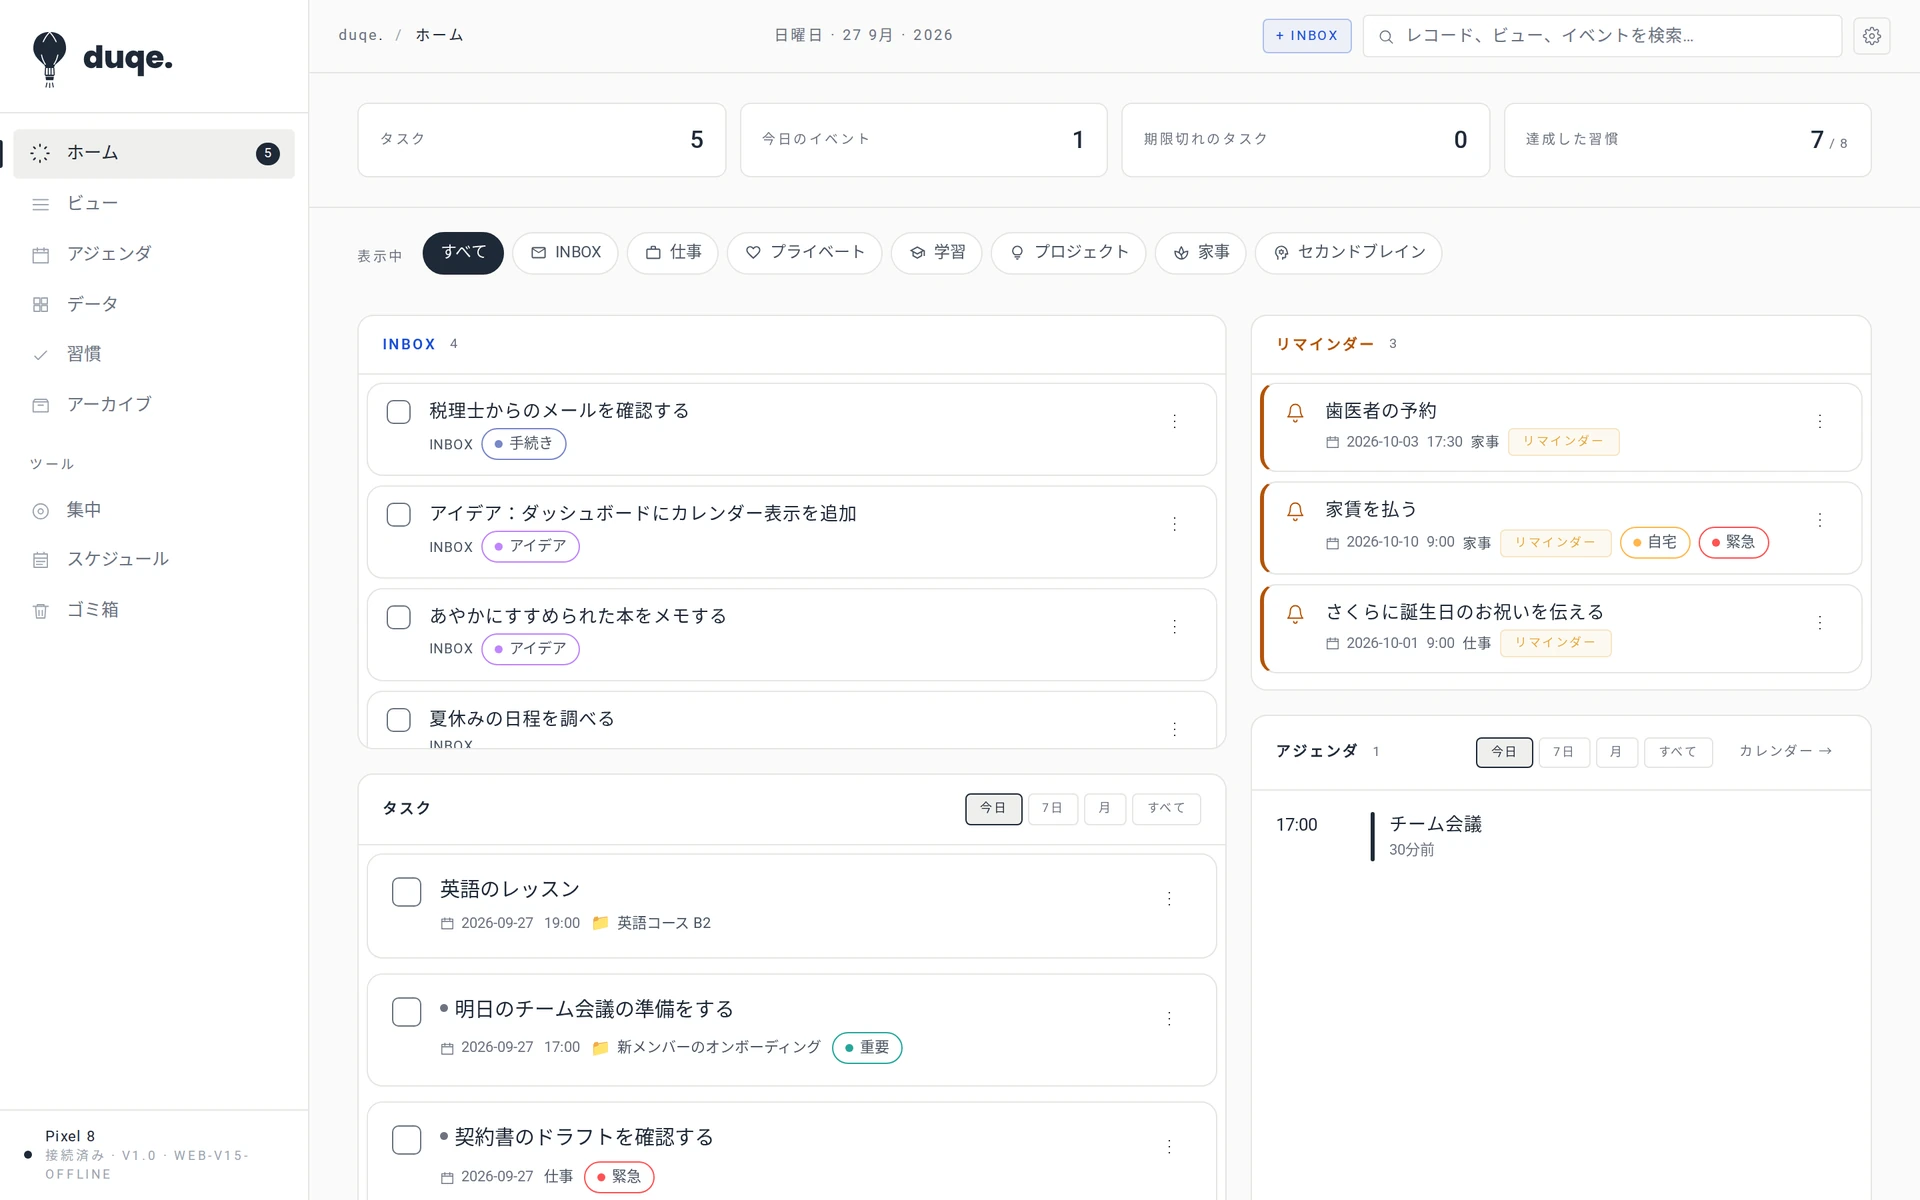Open options for あやかにすすめられた本をメモする
Screen dimensions: 1920x1200
[x=1174, y=627]
